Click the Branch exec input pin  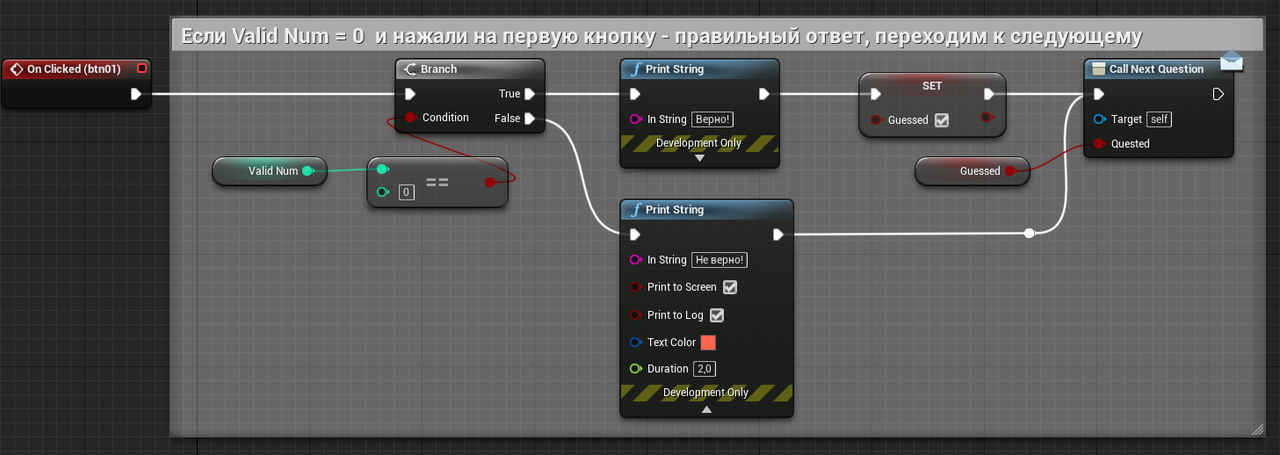(x=410, y=94)
